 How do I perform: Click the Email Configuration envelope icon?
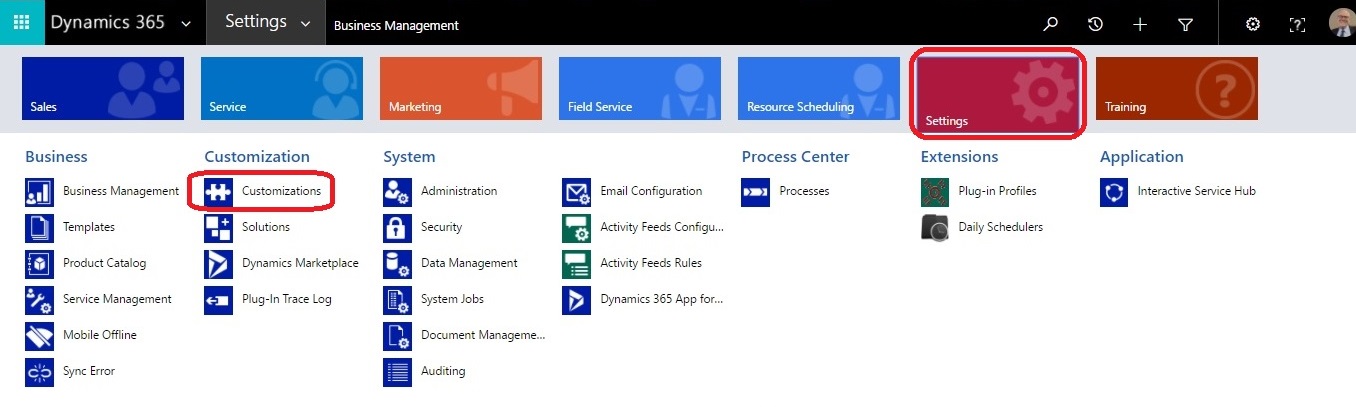(576, 191)
